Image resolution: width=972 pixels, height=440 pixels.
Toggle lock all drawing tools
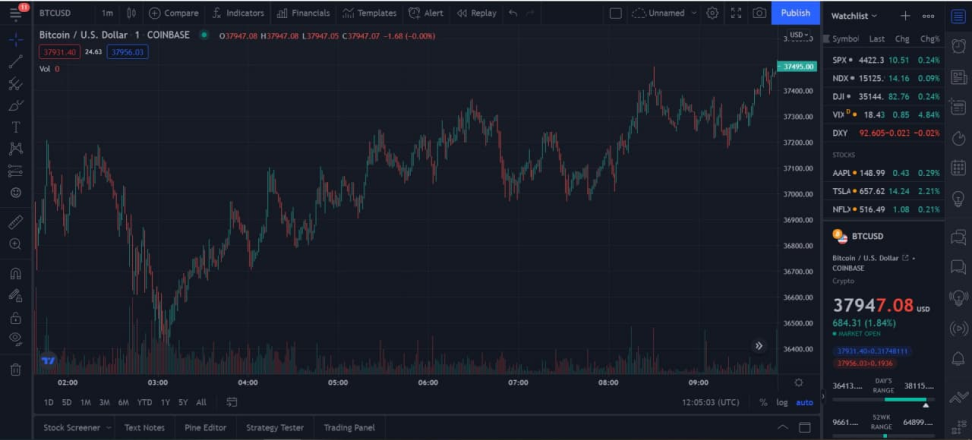pos(16,318)
